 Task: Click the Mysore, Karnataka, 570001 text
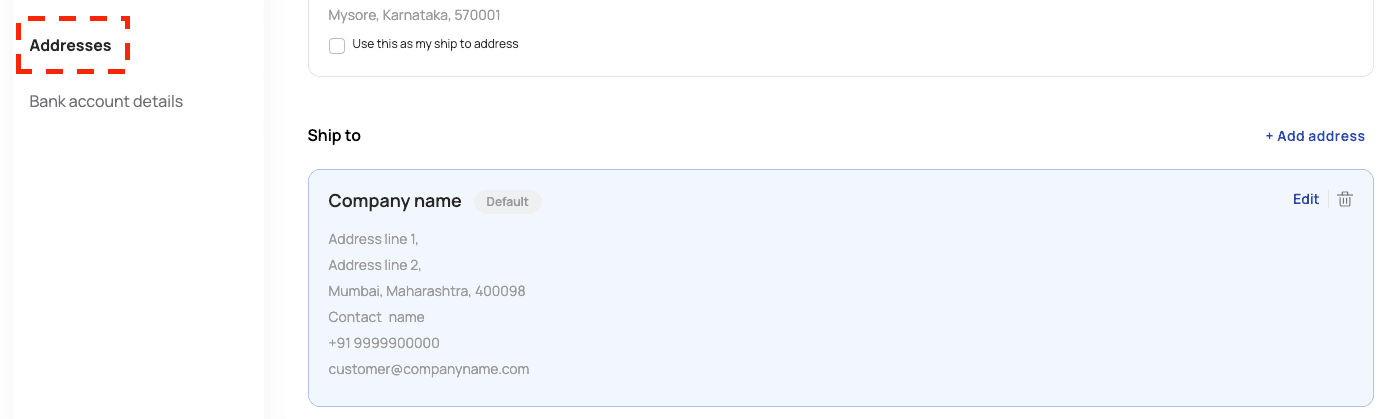pos(414,15)
